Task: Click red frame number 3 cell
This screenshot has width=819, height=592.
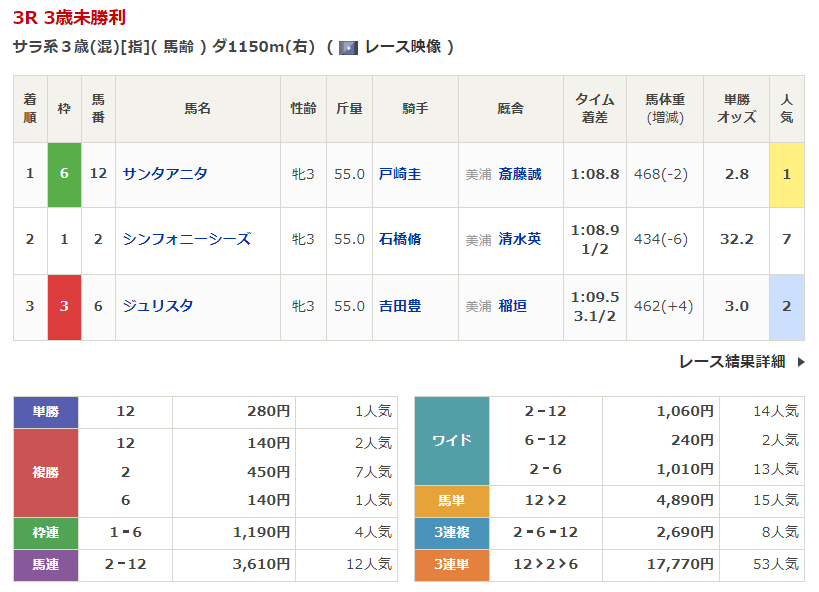Action: (x=64, y=307)
